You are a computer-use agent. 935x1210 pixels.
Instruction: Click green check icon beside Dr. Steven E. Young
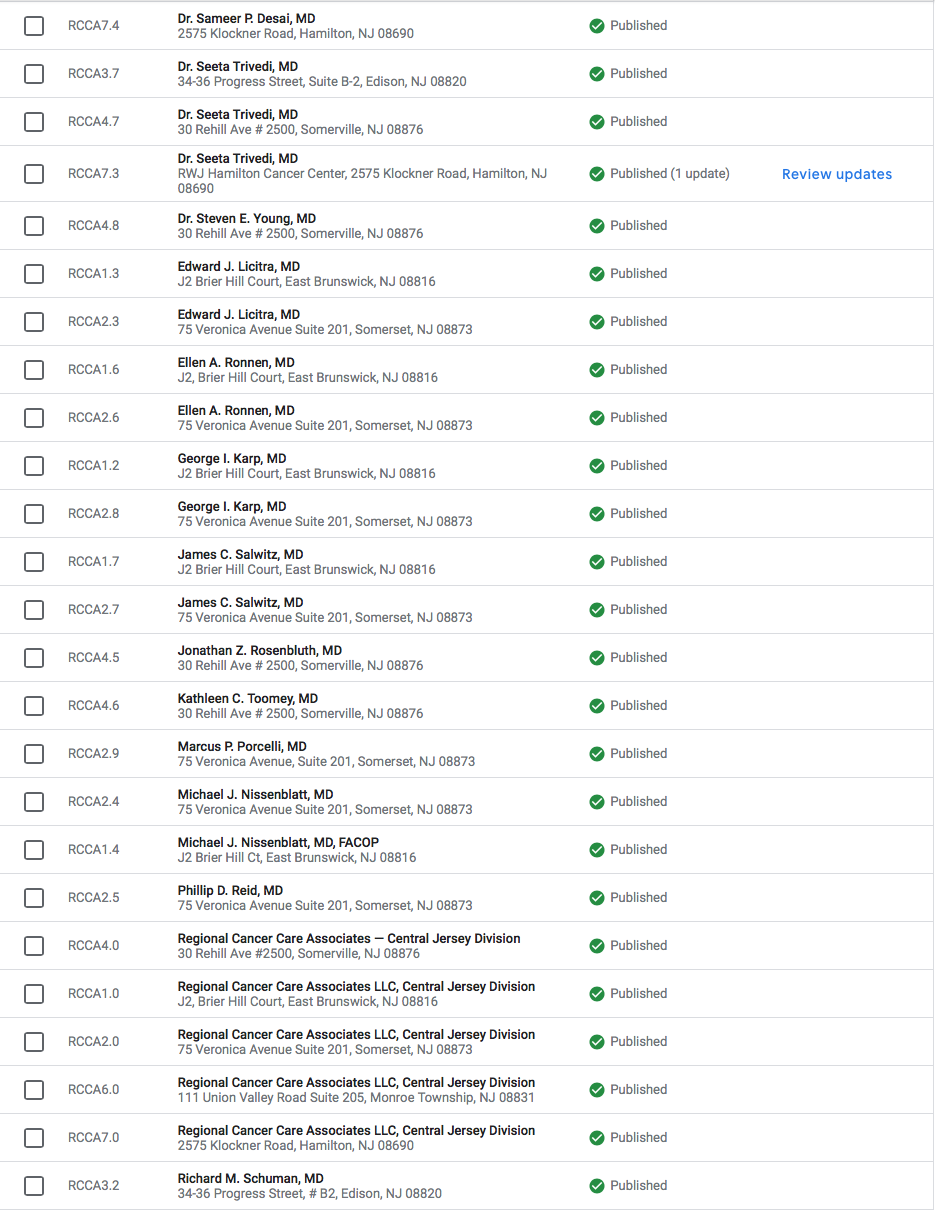click(x=597, y=226)
